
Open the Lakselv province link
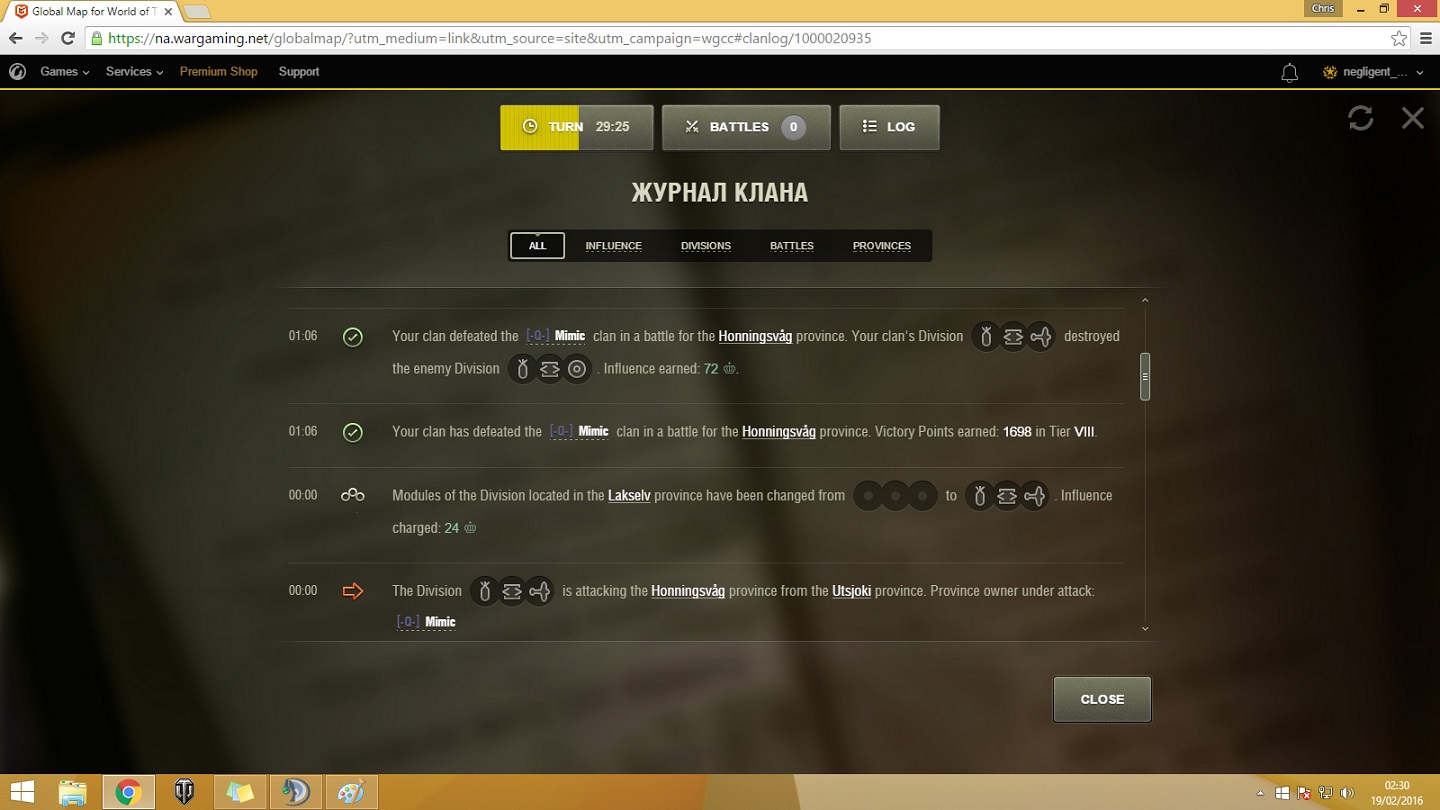(x=629, y=495)
